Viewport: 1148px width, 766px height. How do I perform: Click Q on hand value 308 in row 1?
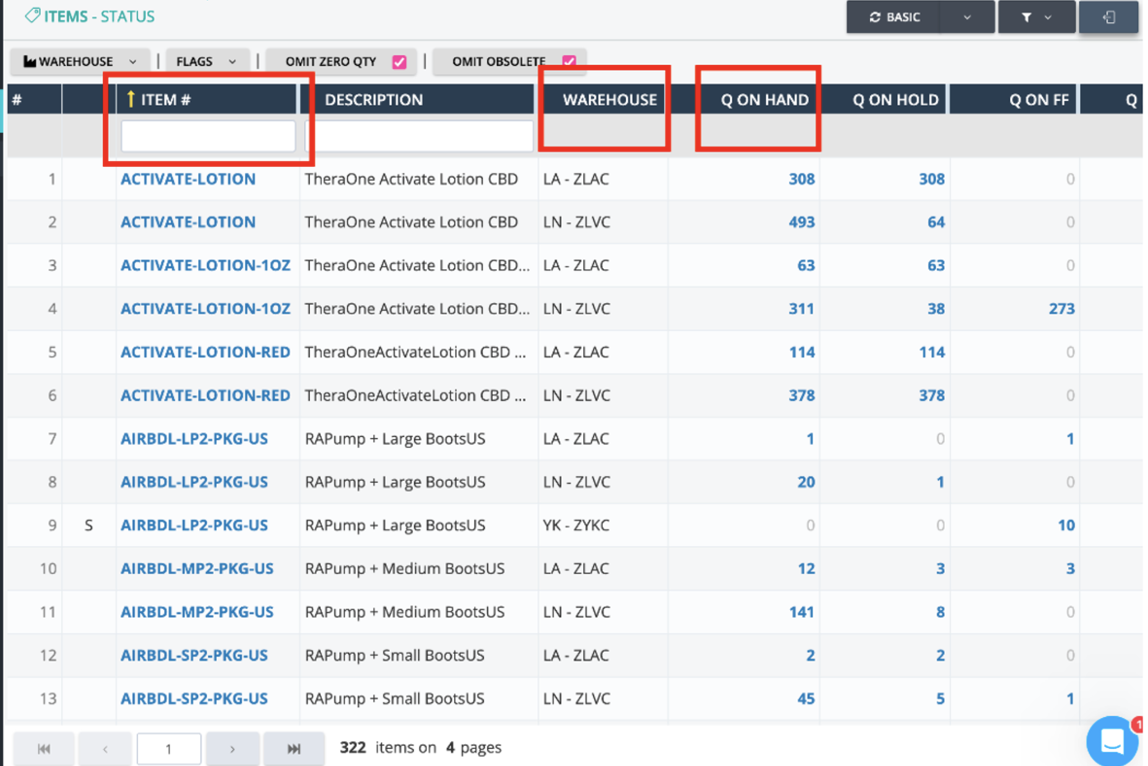[x=802, y=179]
